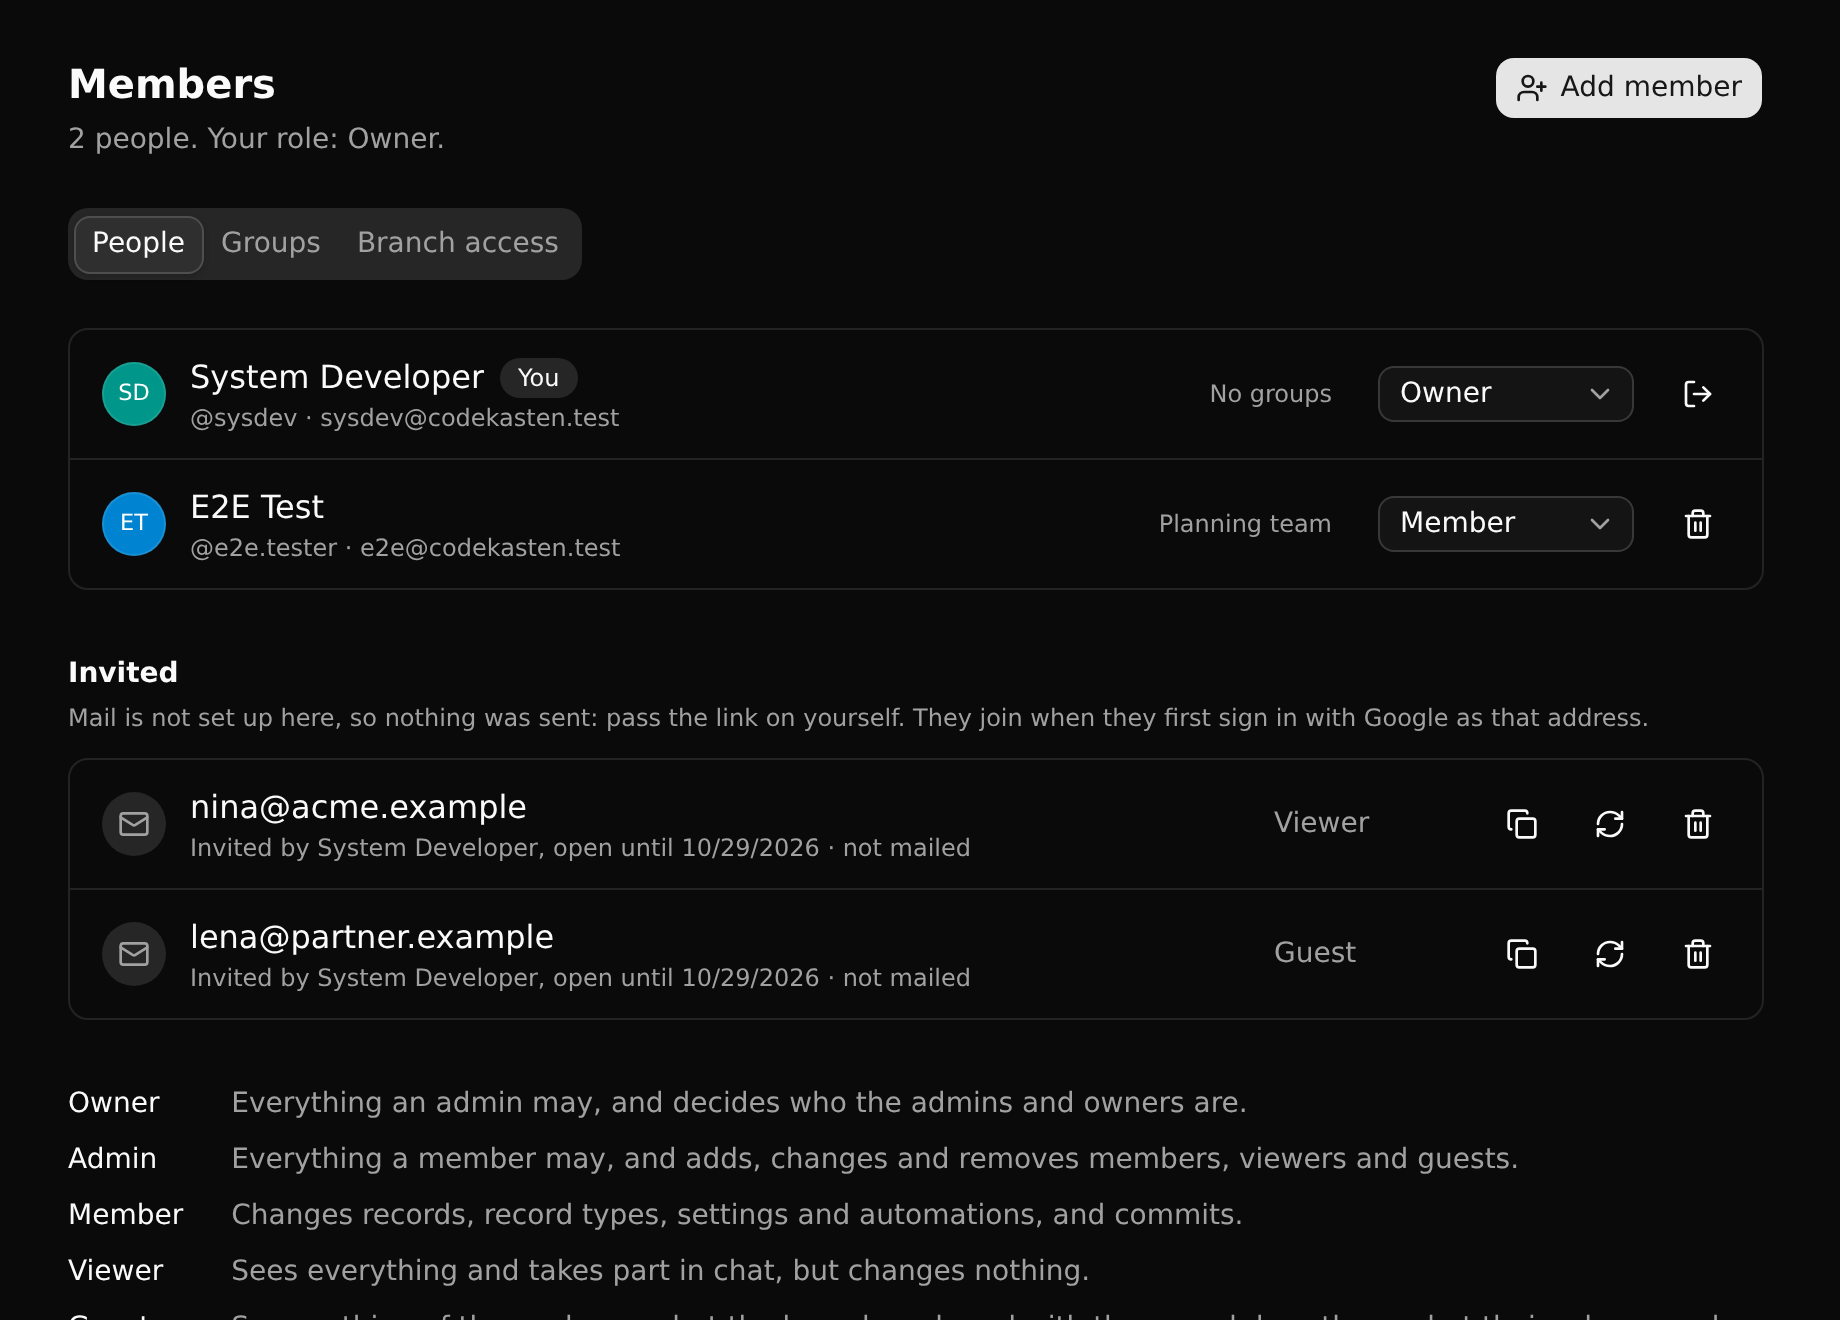Click the Invited section heading
This screenshot has height=1320, width=1840.
123,672
